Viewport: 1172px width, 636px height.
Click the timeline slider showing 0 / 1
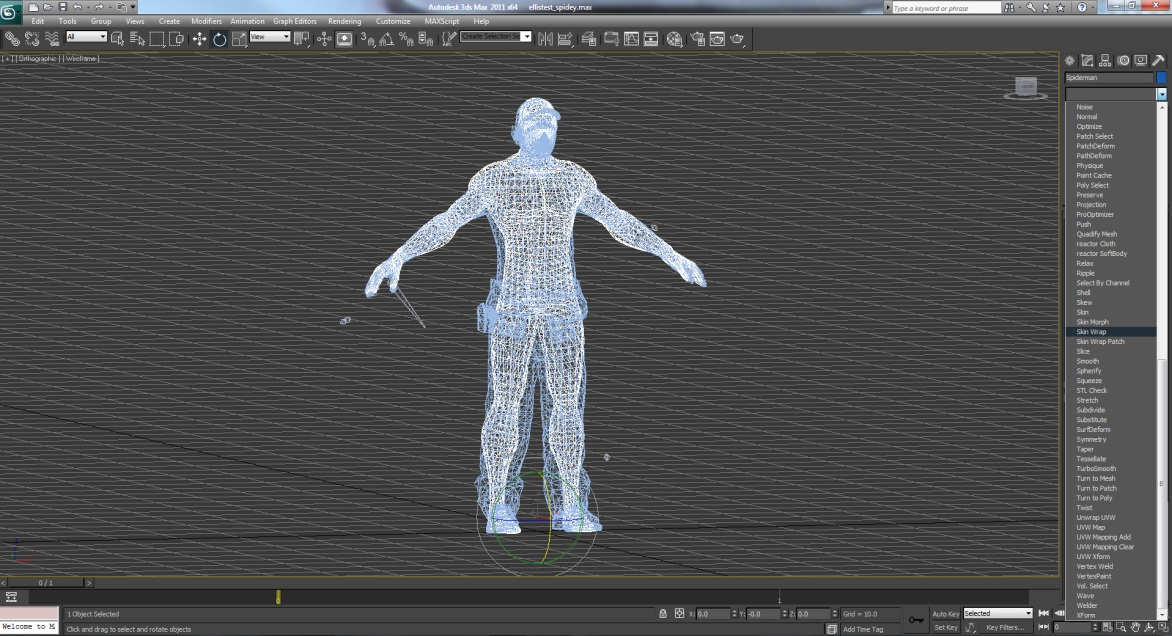[x=46, y=582]
